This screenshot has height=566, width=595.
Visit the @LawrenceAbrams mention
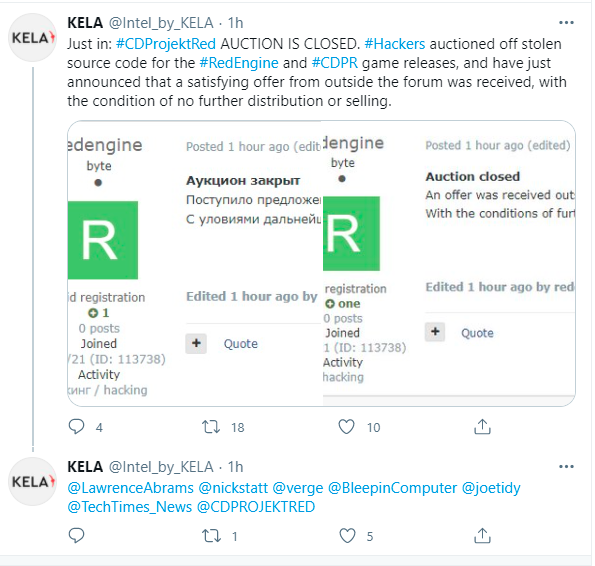click(x=131, y=488)
